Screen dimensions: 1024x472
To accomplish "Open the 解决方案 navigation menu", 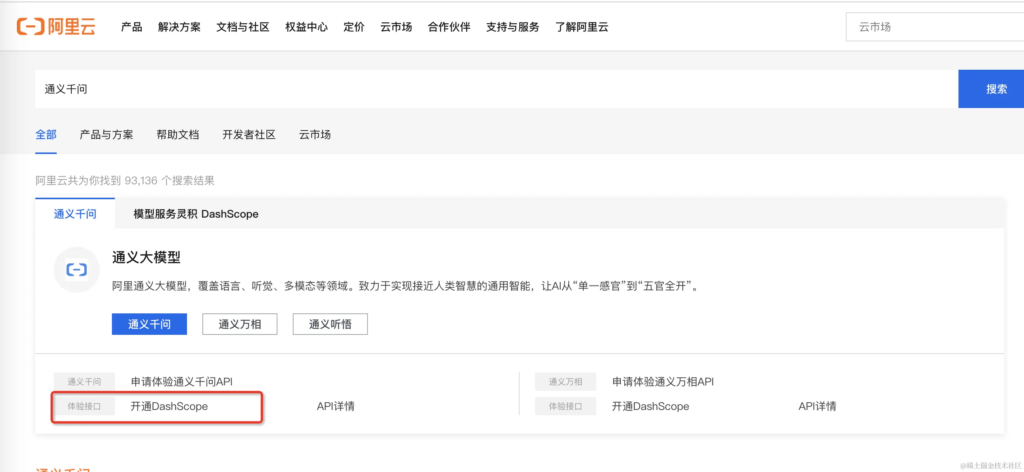I will 179,27.
